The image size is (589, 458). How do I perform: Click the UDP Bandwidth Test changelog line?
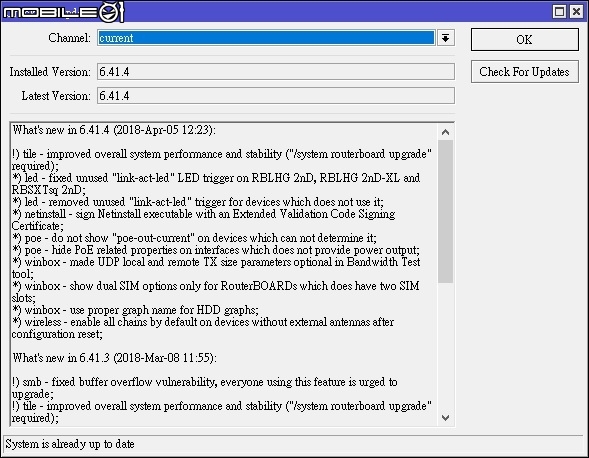[x=216, y=268]
